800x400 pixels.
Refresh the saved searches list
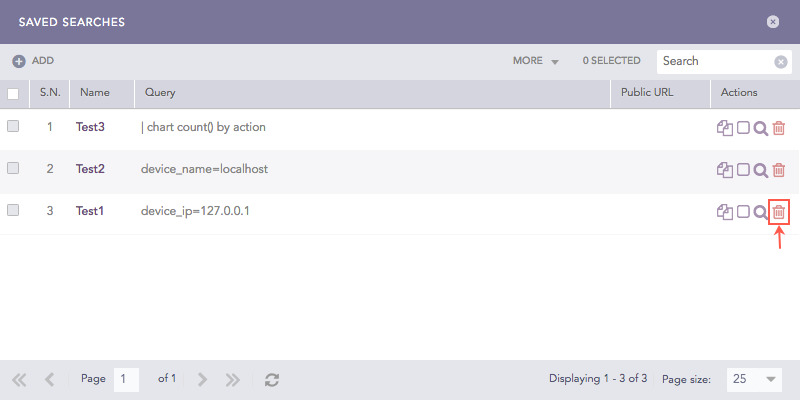271,380
